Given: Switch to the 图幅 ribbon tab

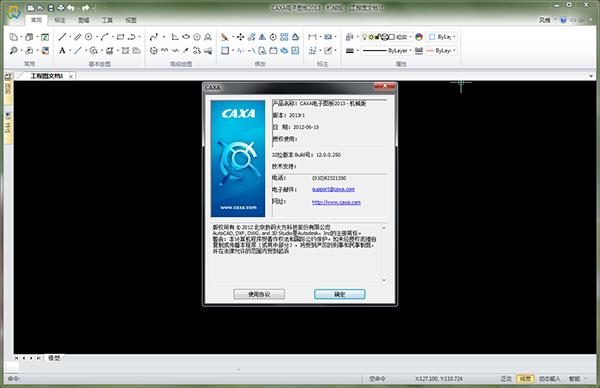Looking at the screenshot, I should [x=83, y=20].
